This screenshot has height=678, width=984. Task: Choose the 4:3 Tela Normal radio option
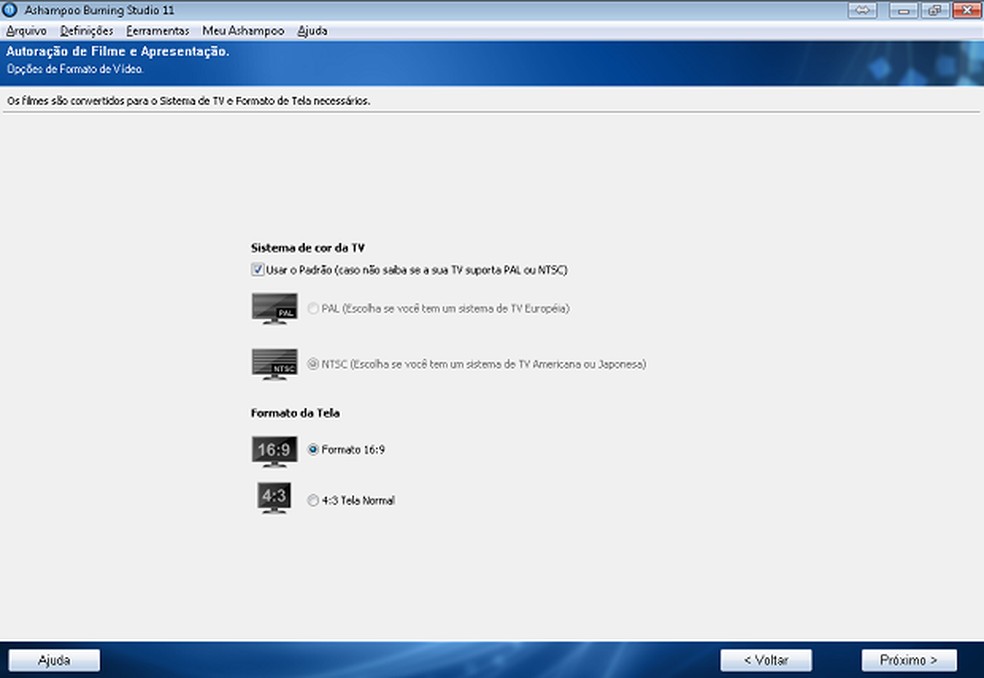coord(313,500)
